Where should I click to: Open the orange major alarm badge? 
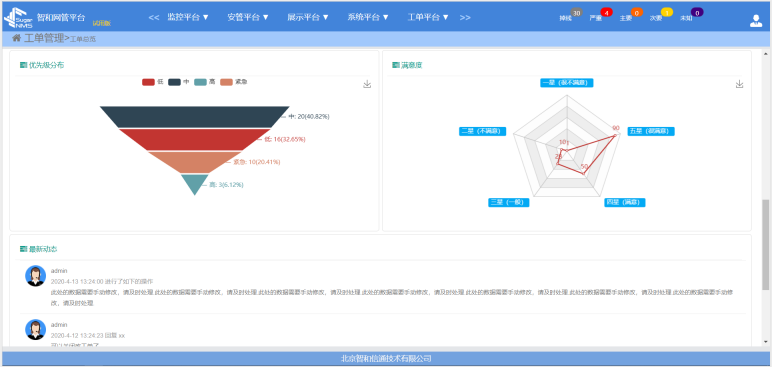click(637, 12)
